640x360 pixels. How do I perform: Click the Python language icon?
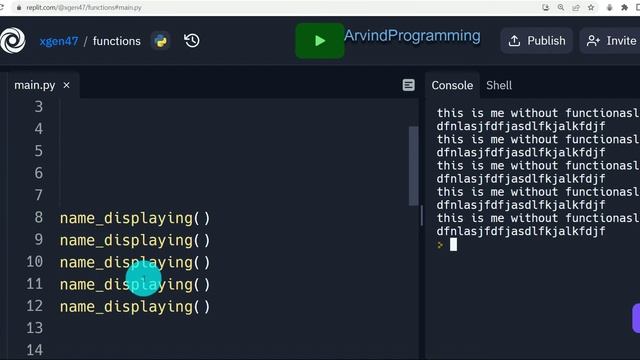[x=160, y=41]
